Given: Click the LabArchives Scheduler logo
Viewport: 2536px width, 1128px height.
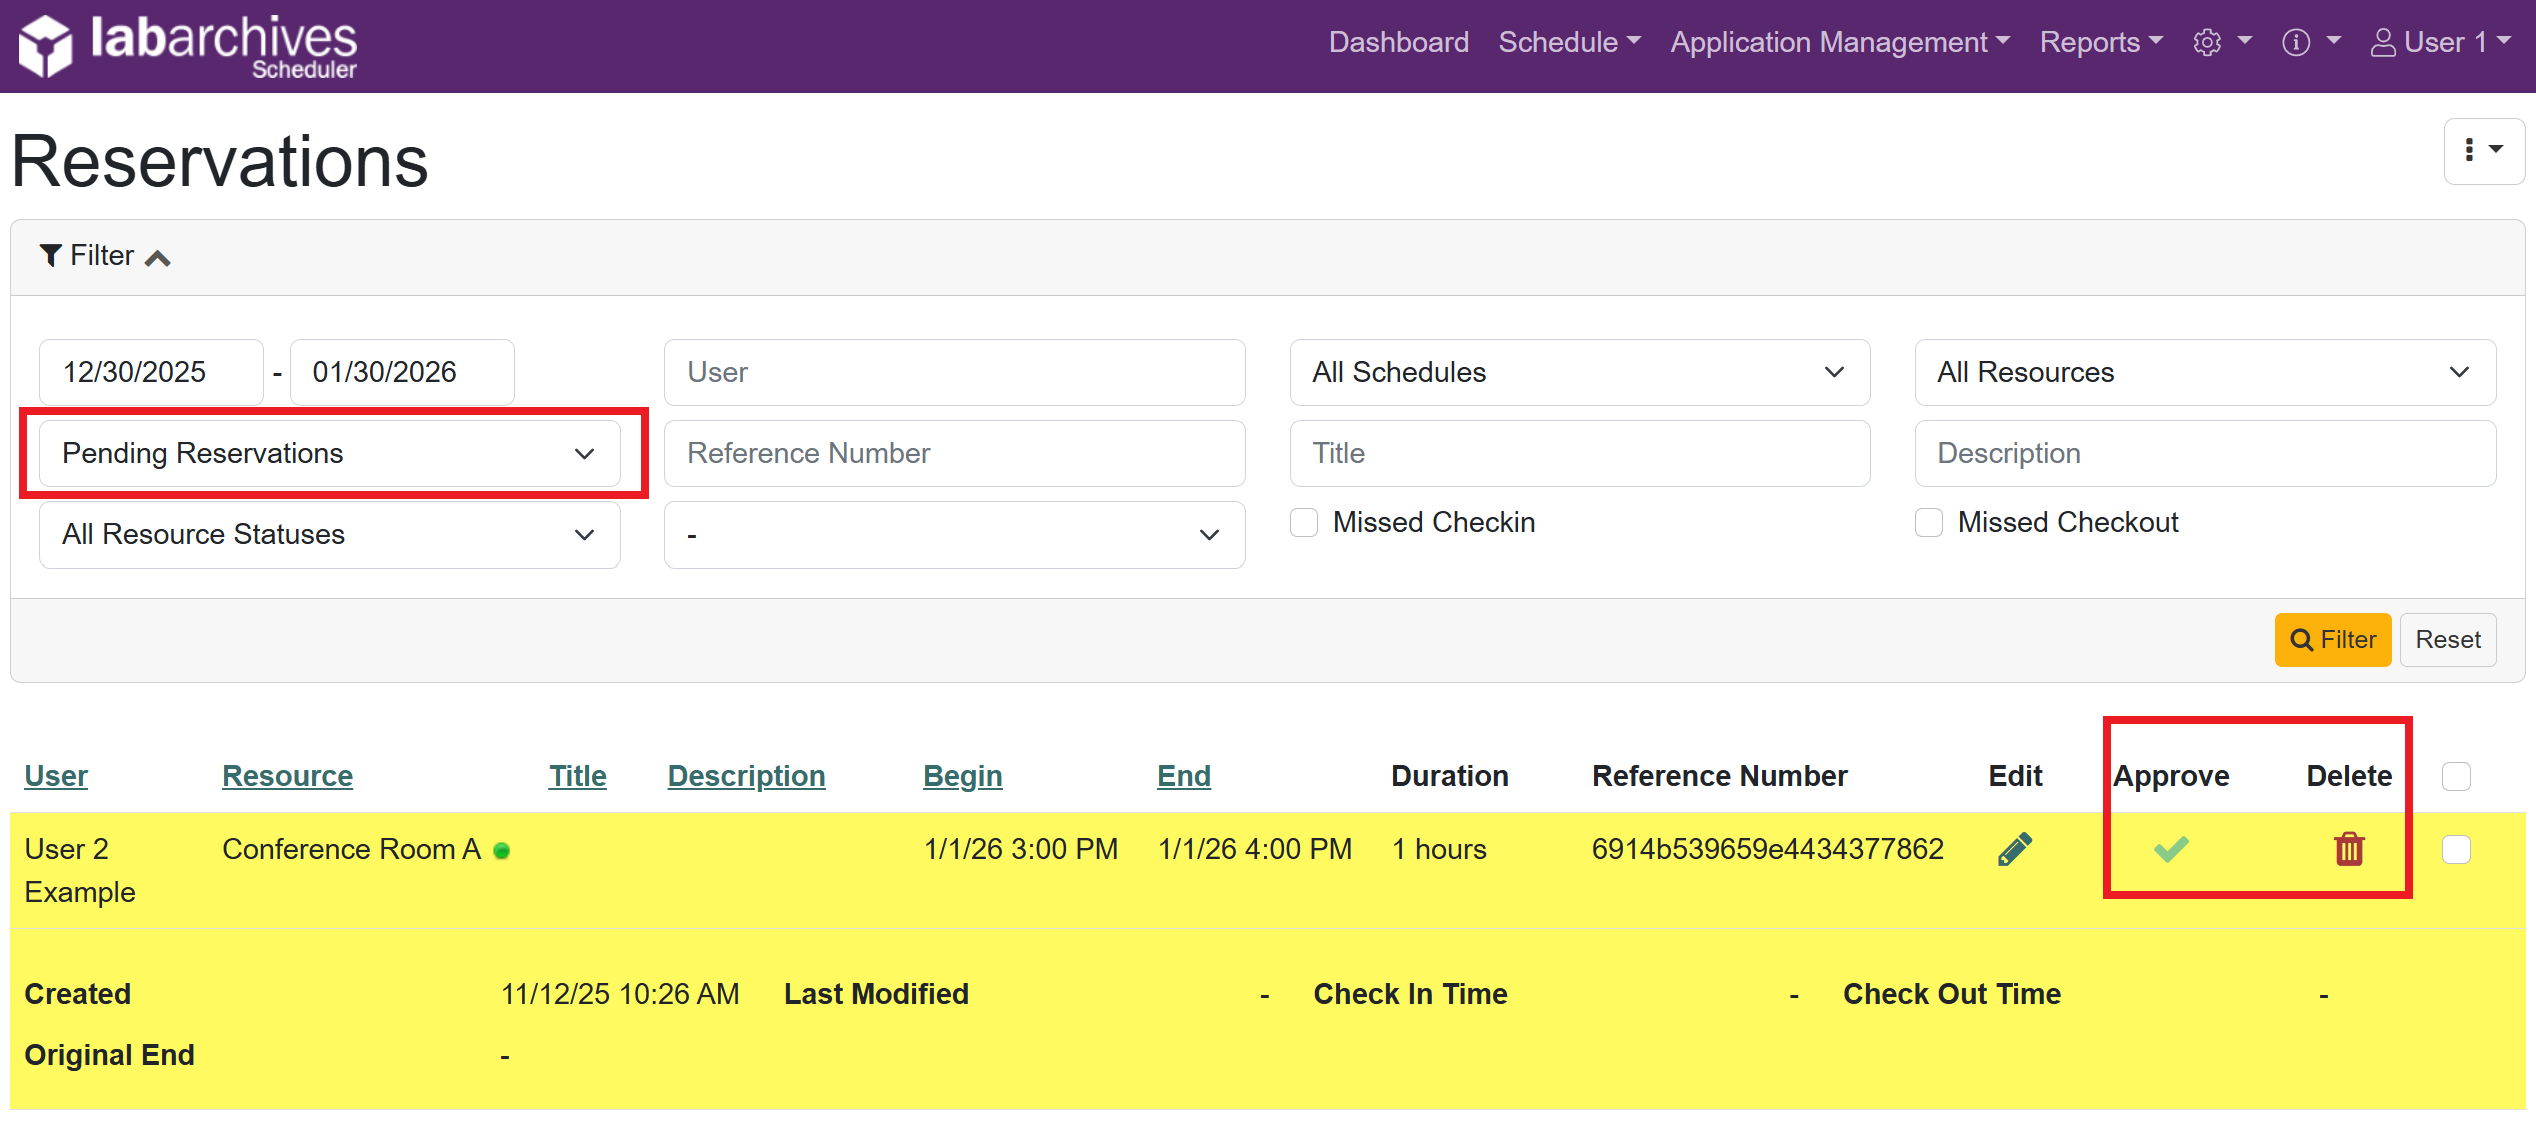Looking at the screenshot, I should tap(188, 46).
